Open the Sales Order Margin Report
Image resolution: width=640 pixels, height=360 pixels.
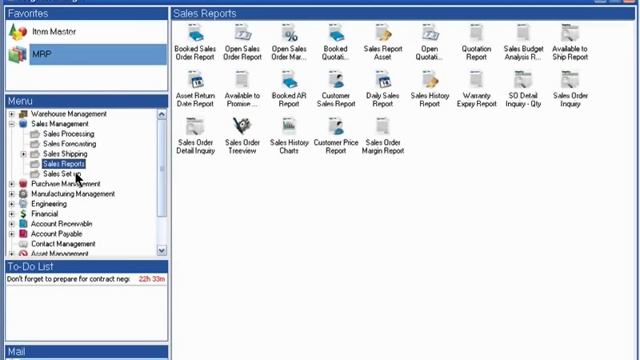pos(383,136)
